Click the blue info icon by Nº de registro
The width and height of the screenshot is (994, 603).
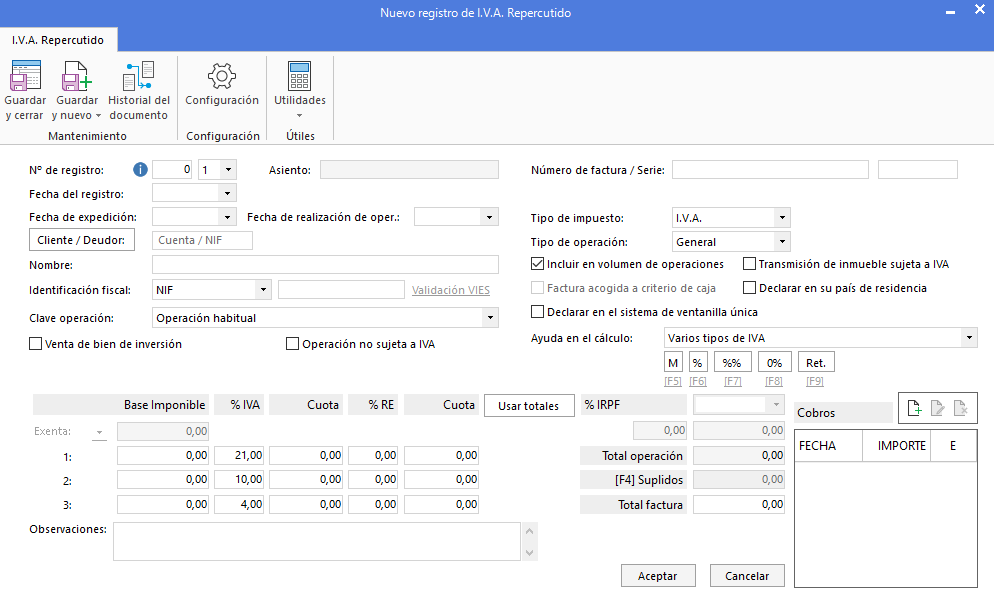[x=140, y=170]
